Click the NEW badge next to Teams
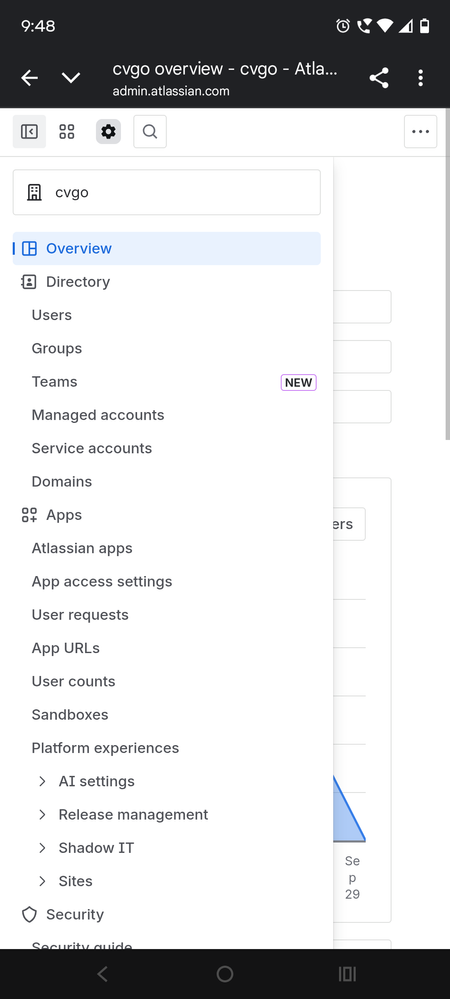This screenshot has height=999, width=450. (x=298, y=382)
